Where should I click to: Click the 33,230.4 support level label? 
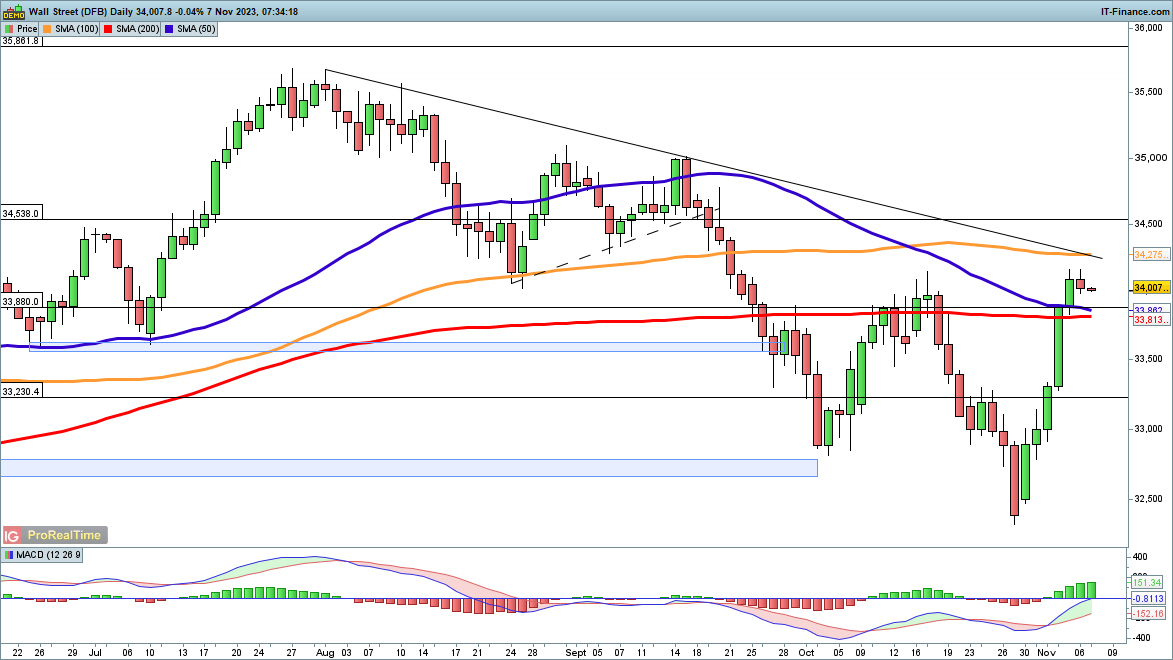(x=21, y=392)
